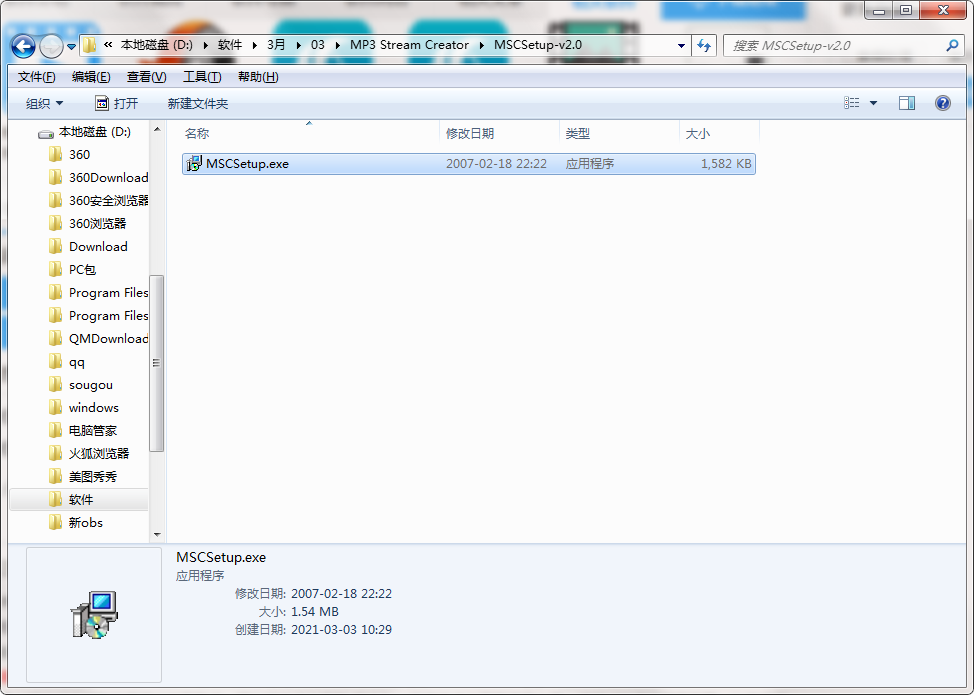Image resolution: width=974 pixels, height=695 pixels.
Task: Click the 1,582 KB size cell
Action: tap(726, 164)
